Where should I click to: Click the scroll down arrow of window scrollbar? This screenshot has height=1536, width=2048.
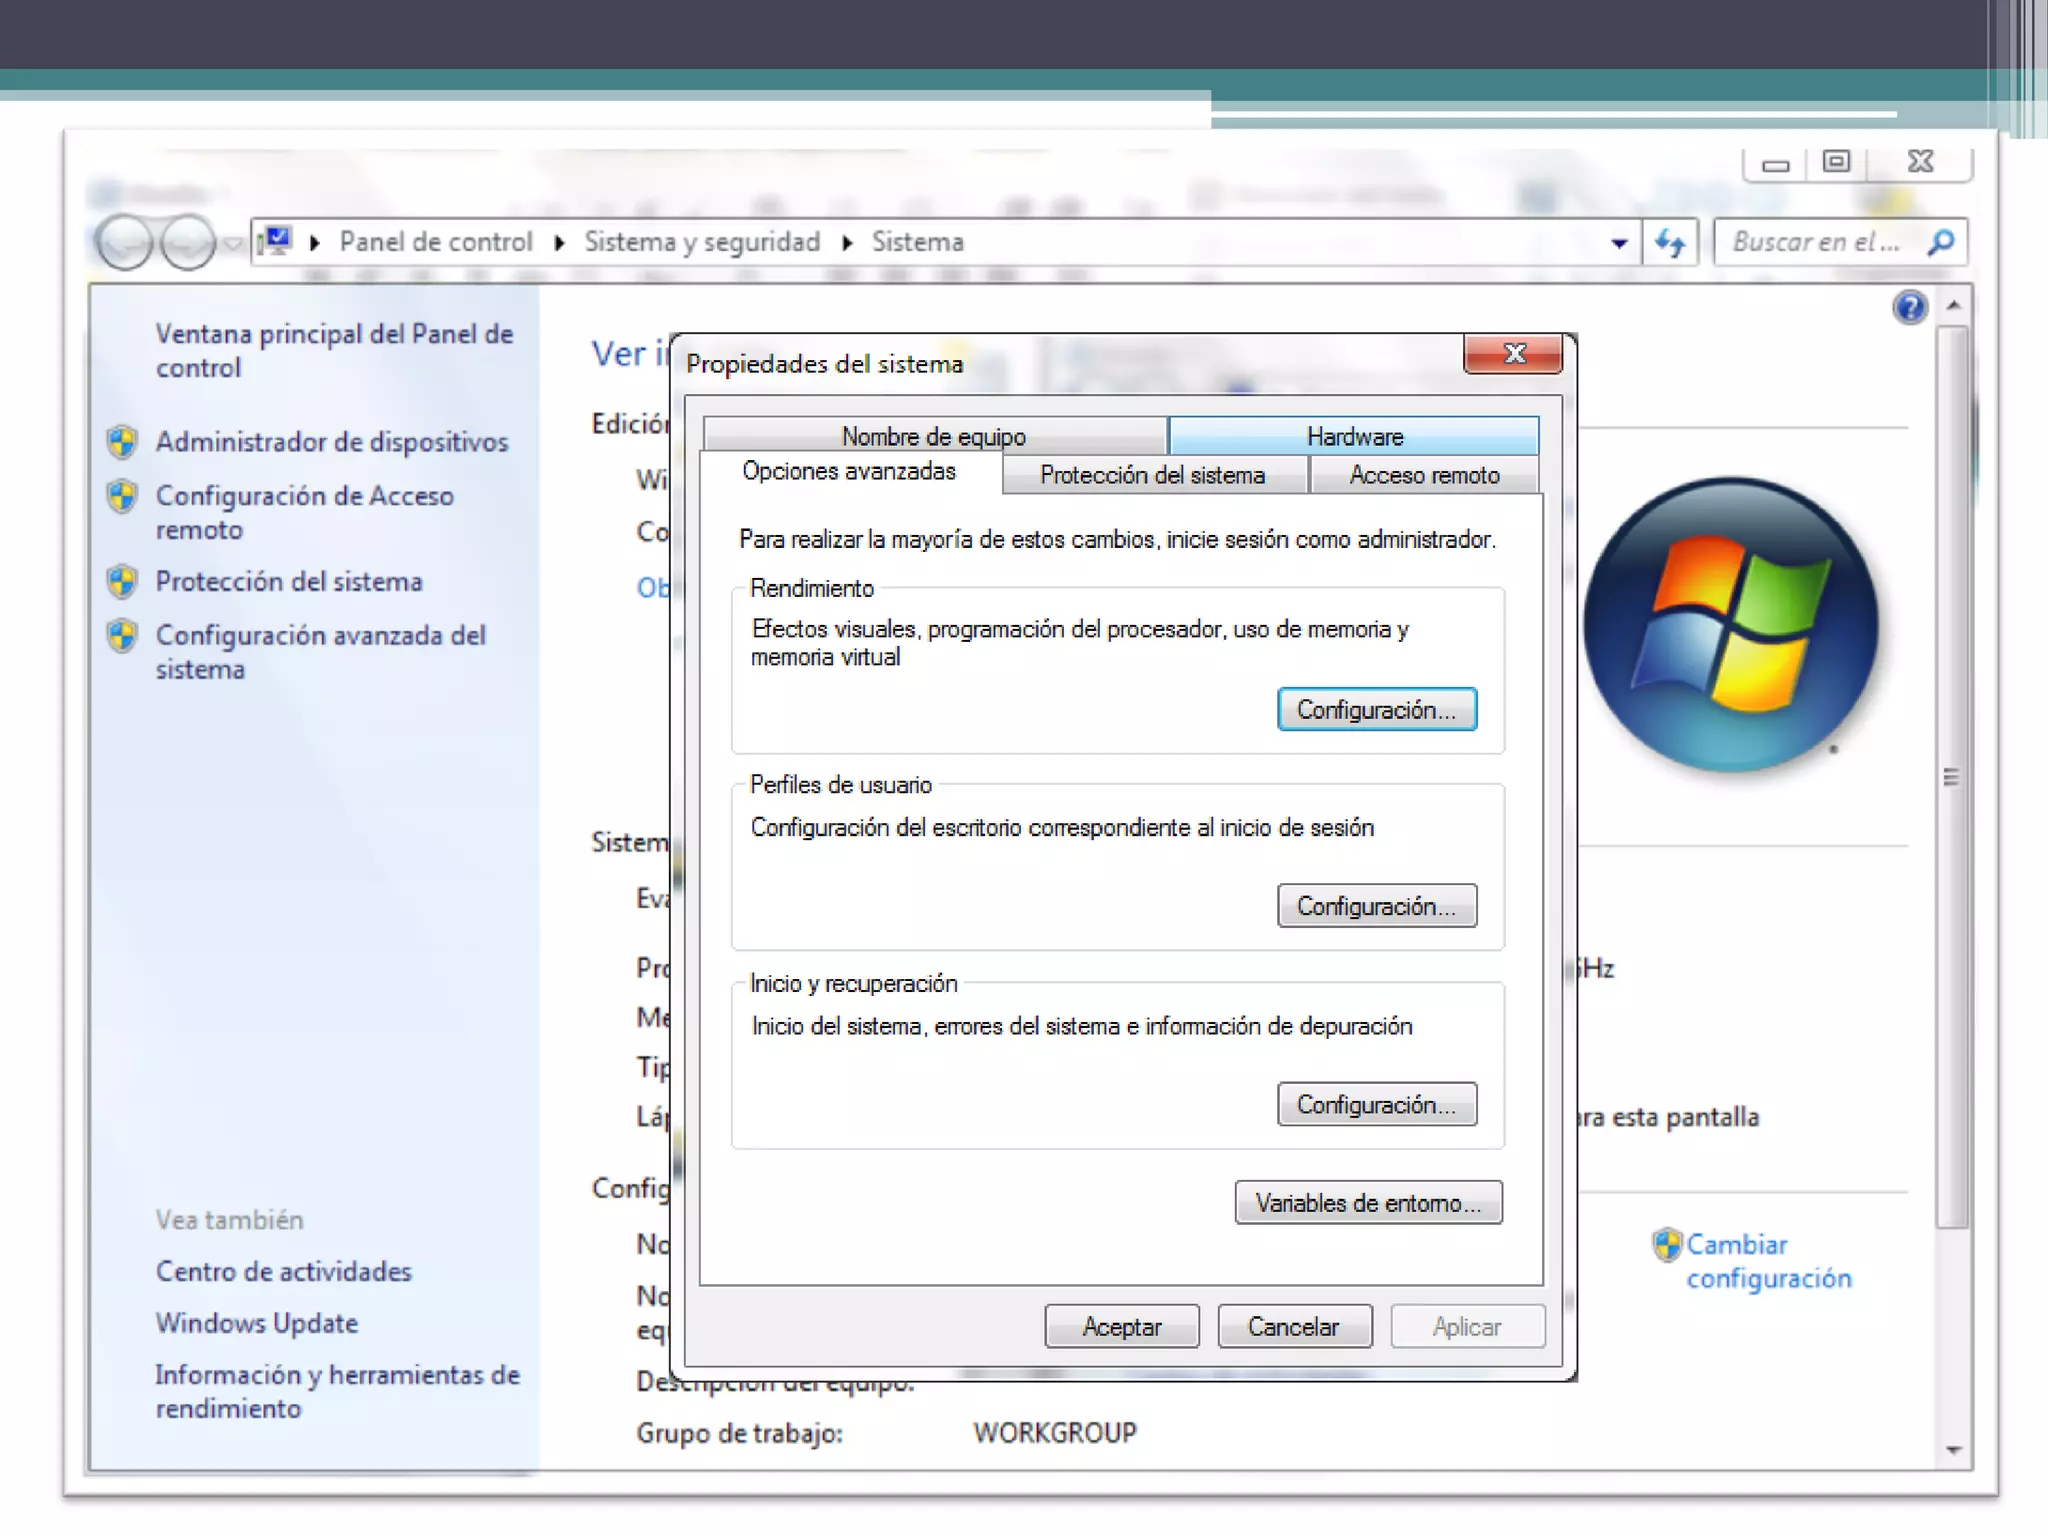1953,1450
